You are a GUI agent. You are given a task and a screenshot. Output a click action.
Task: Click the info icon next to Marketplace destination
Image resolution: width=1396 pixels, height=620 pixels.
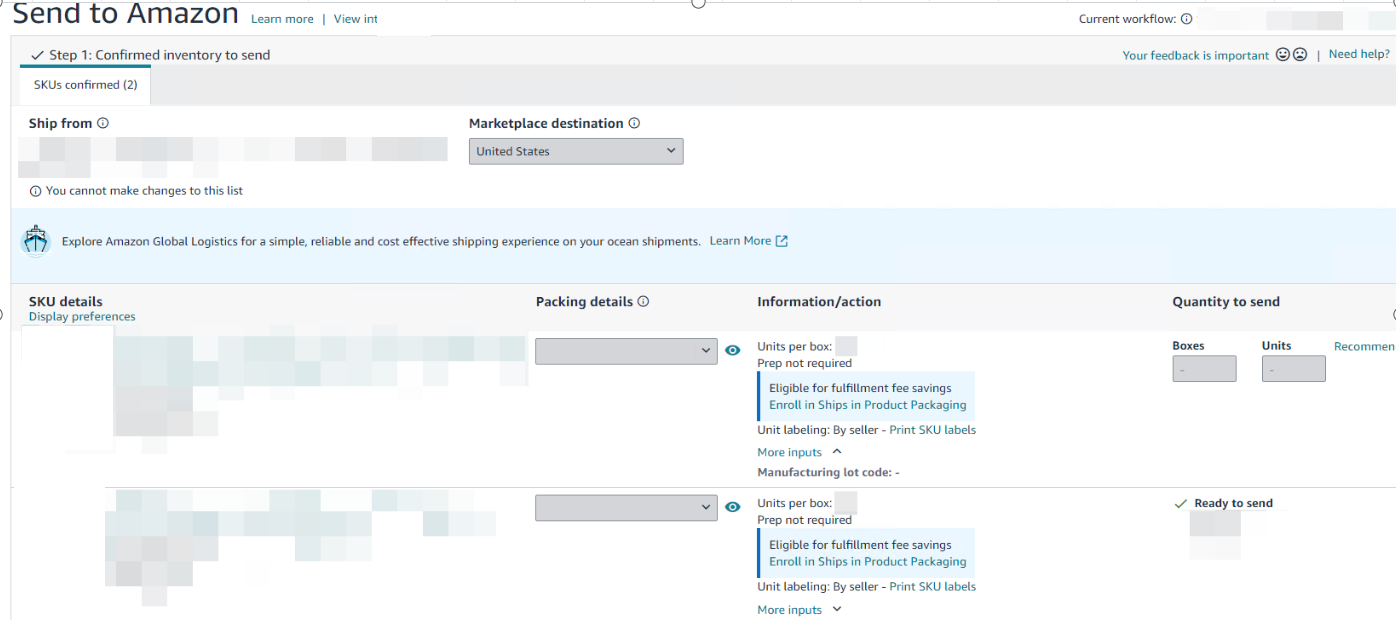tap(634, 123)
